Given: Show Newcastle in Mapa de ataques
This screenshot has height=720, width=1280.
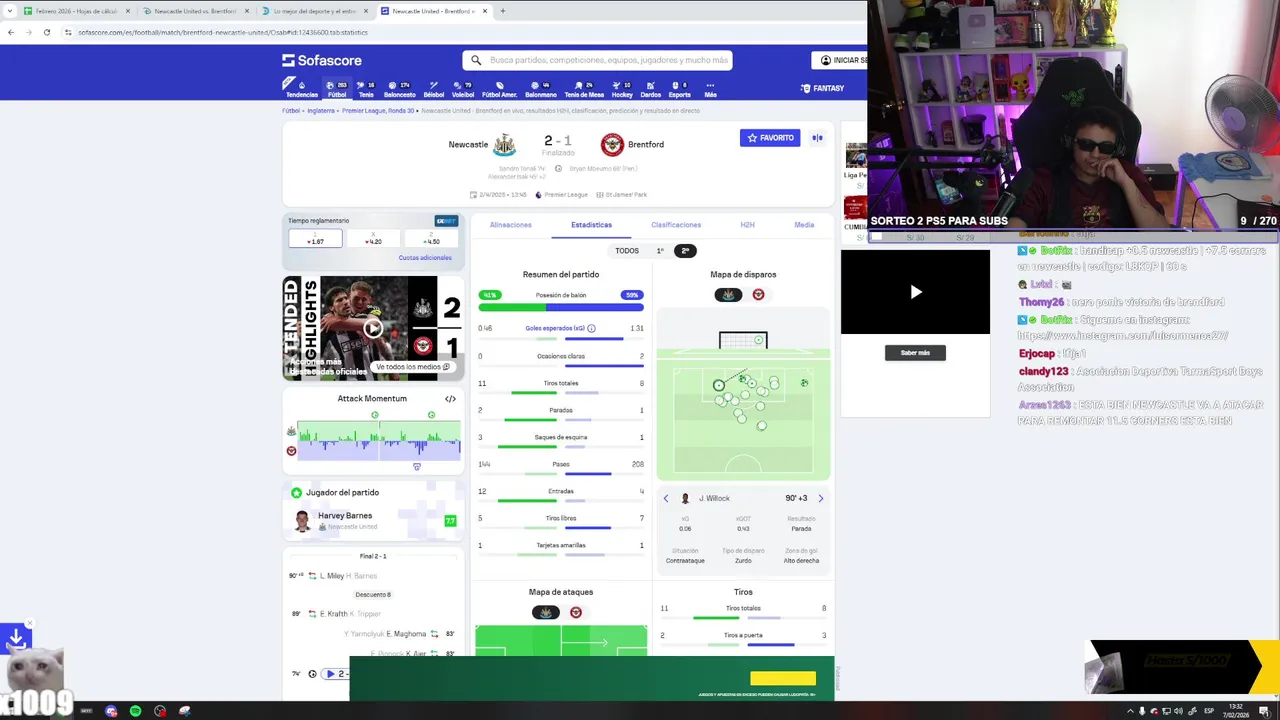Looking at the screenshot, I should pyautogui.click(x=545, y=613).
